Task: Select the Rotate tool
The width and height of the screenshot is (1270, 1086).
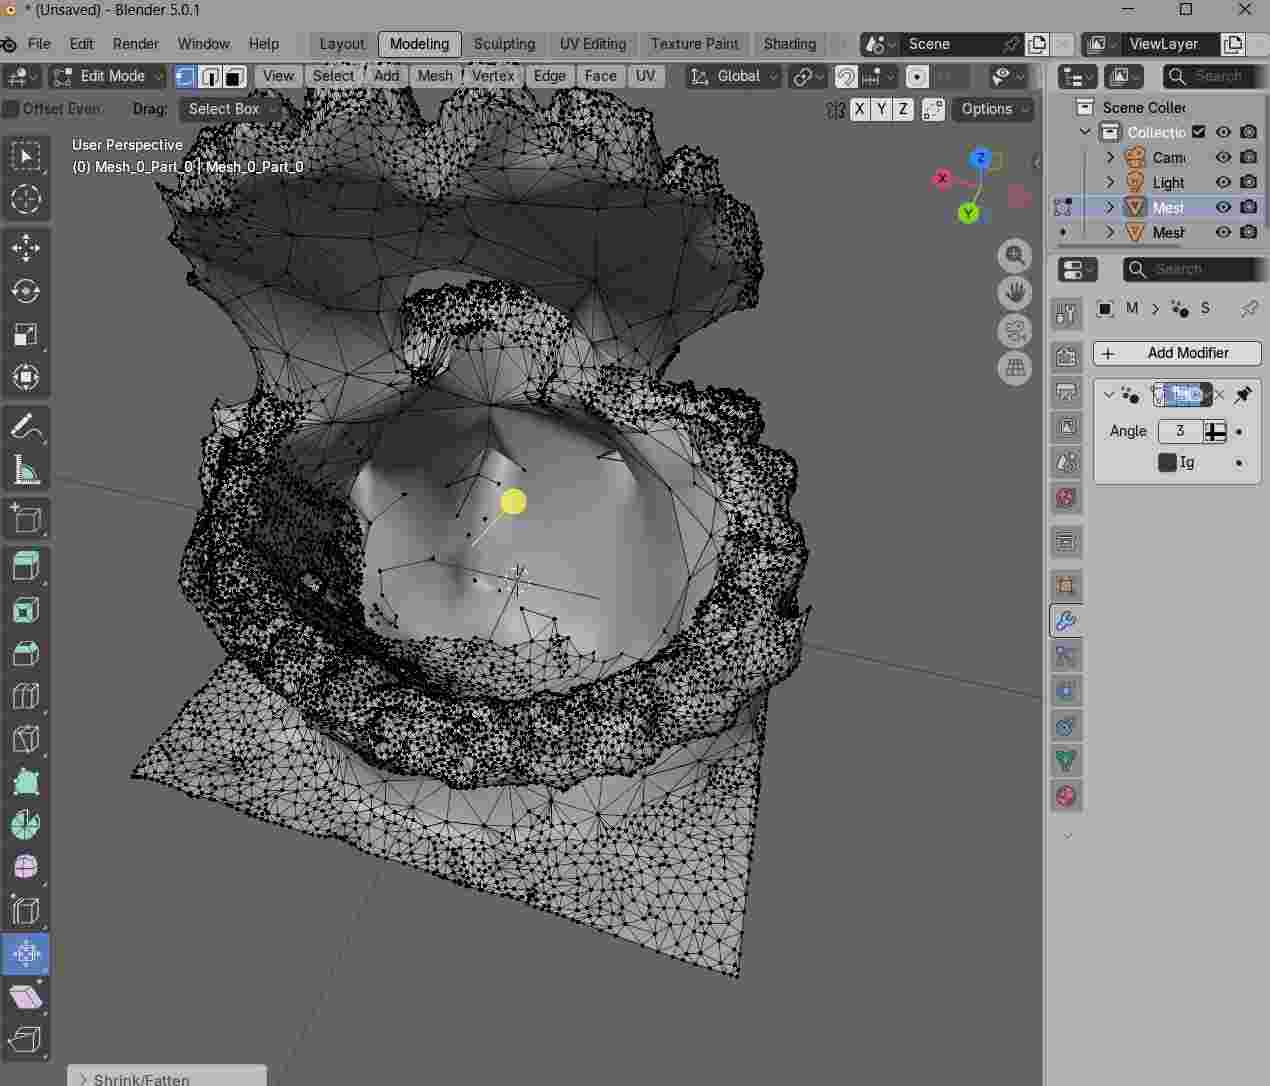Action: click(26, 291)
